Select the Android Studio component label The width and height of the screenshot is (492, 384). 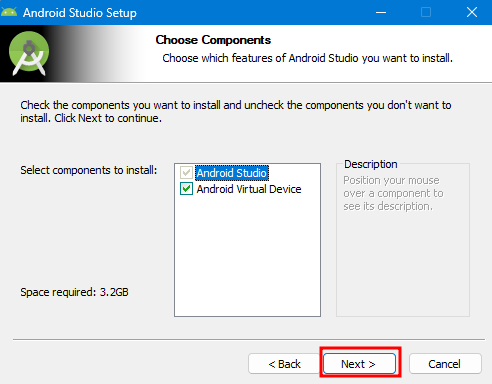(x=232, y=173)
